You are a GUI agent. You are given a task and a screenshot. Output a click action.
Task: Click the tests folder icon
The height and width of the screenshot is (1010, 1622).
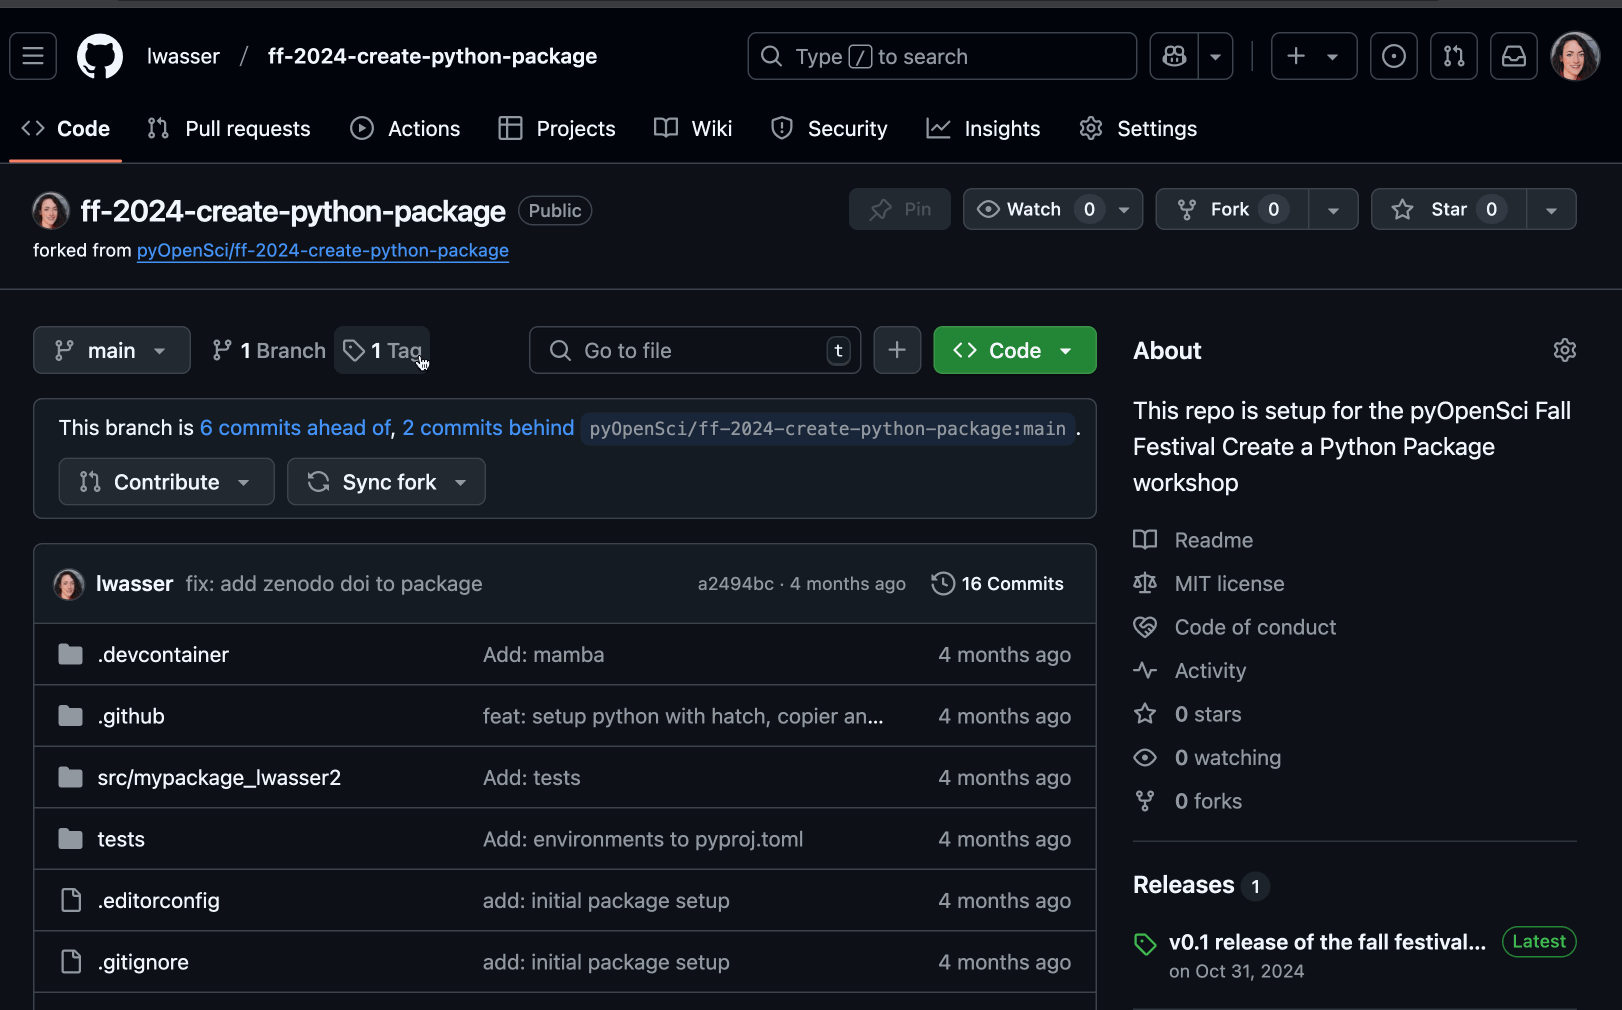tap(70, 839)
